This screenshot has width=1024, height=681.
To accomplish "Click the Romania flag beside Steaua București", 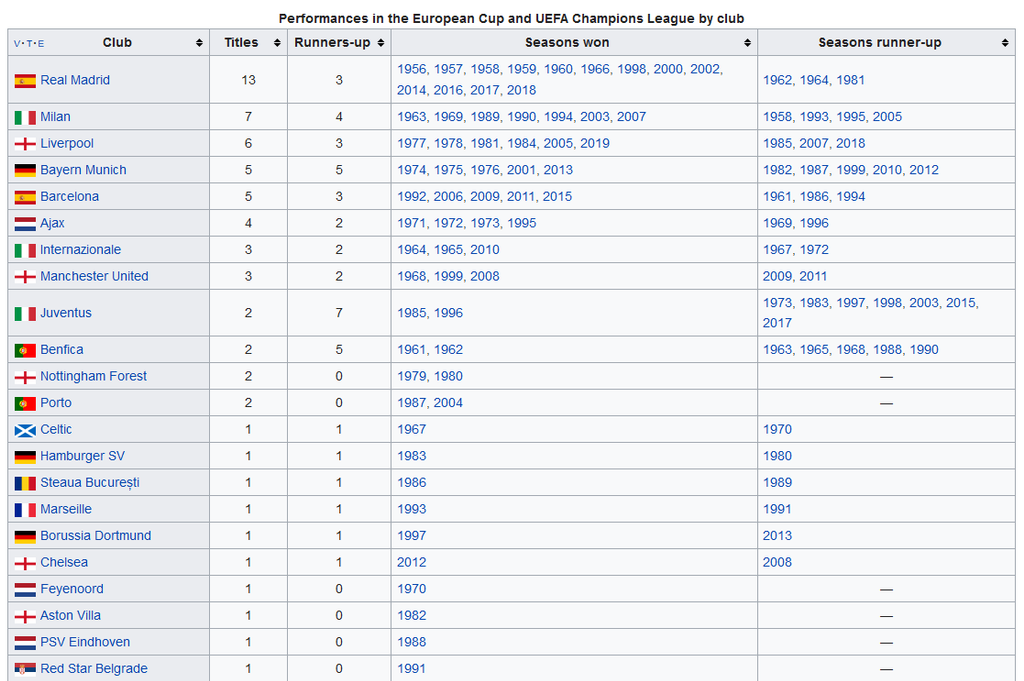I will coord(25,483).
